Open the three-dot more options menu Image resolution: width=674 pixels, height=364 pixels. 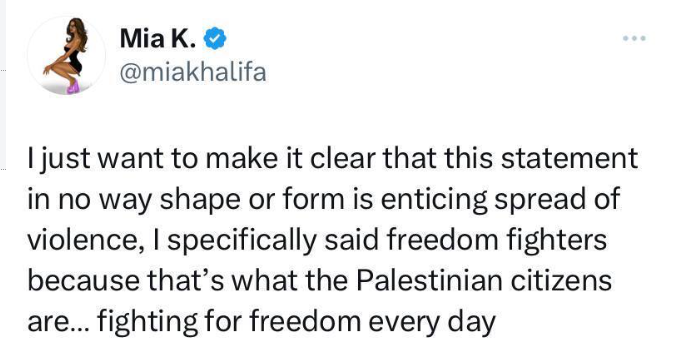pyautogui.click(x=634, y=38)
